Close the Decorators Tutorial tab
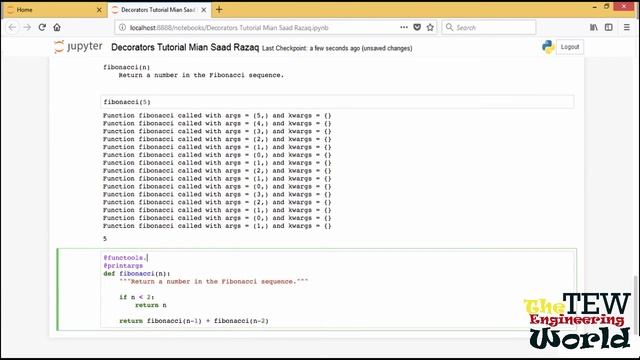Viewport: 640px width, 360px height. tap(204, 9)
